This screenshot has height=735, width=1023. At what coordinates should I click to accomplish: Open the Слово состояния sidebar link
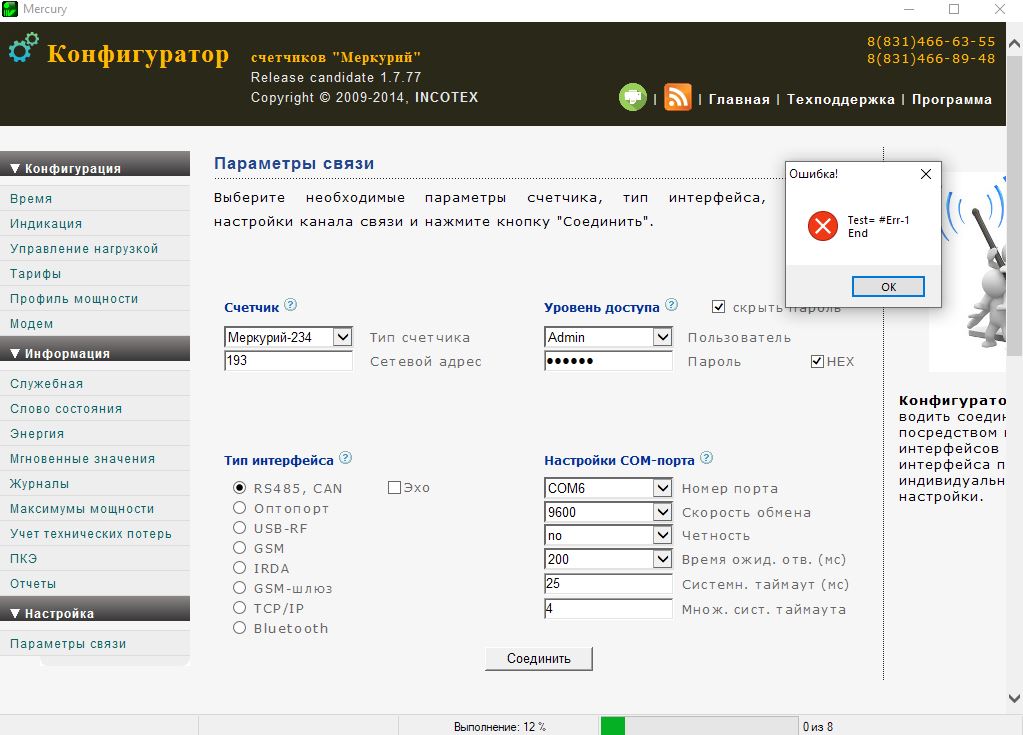(95, 408)
